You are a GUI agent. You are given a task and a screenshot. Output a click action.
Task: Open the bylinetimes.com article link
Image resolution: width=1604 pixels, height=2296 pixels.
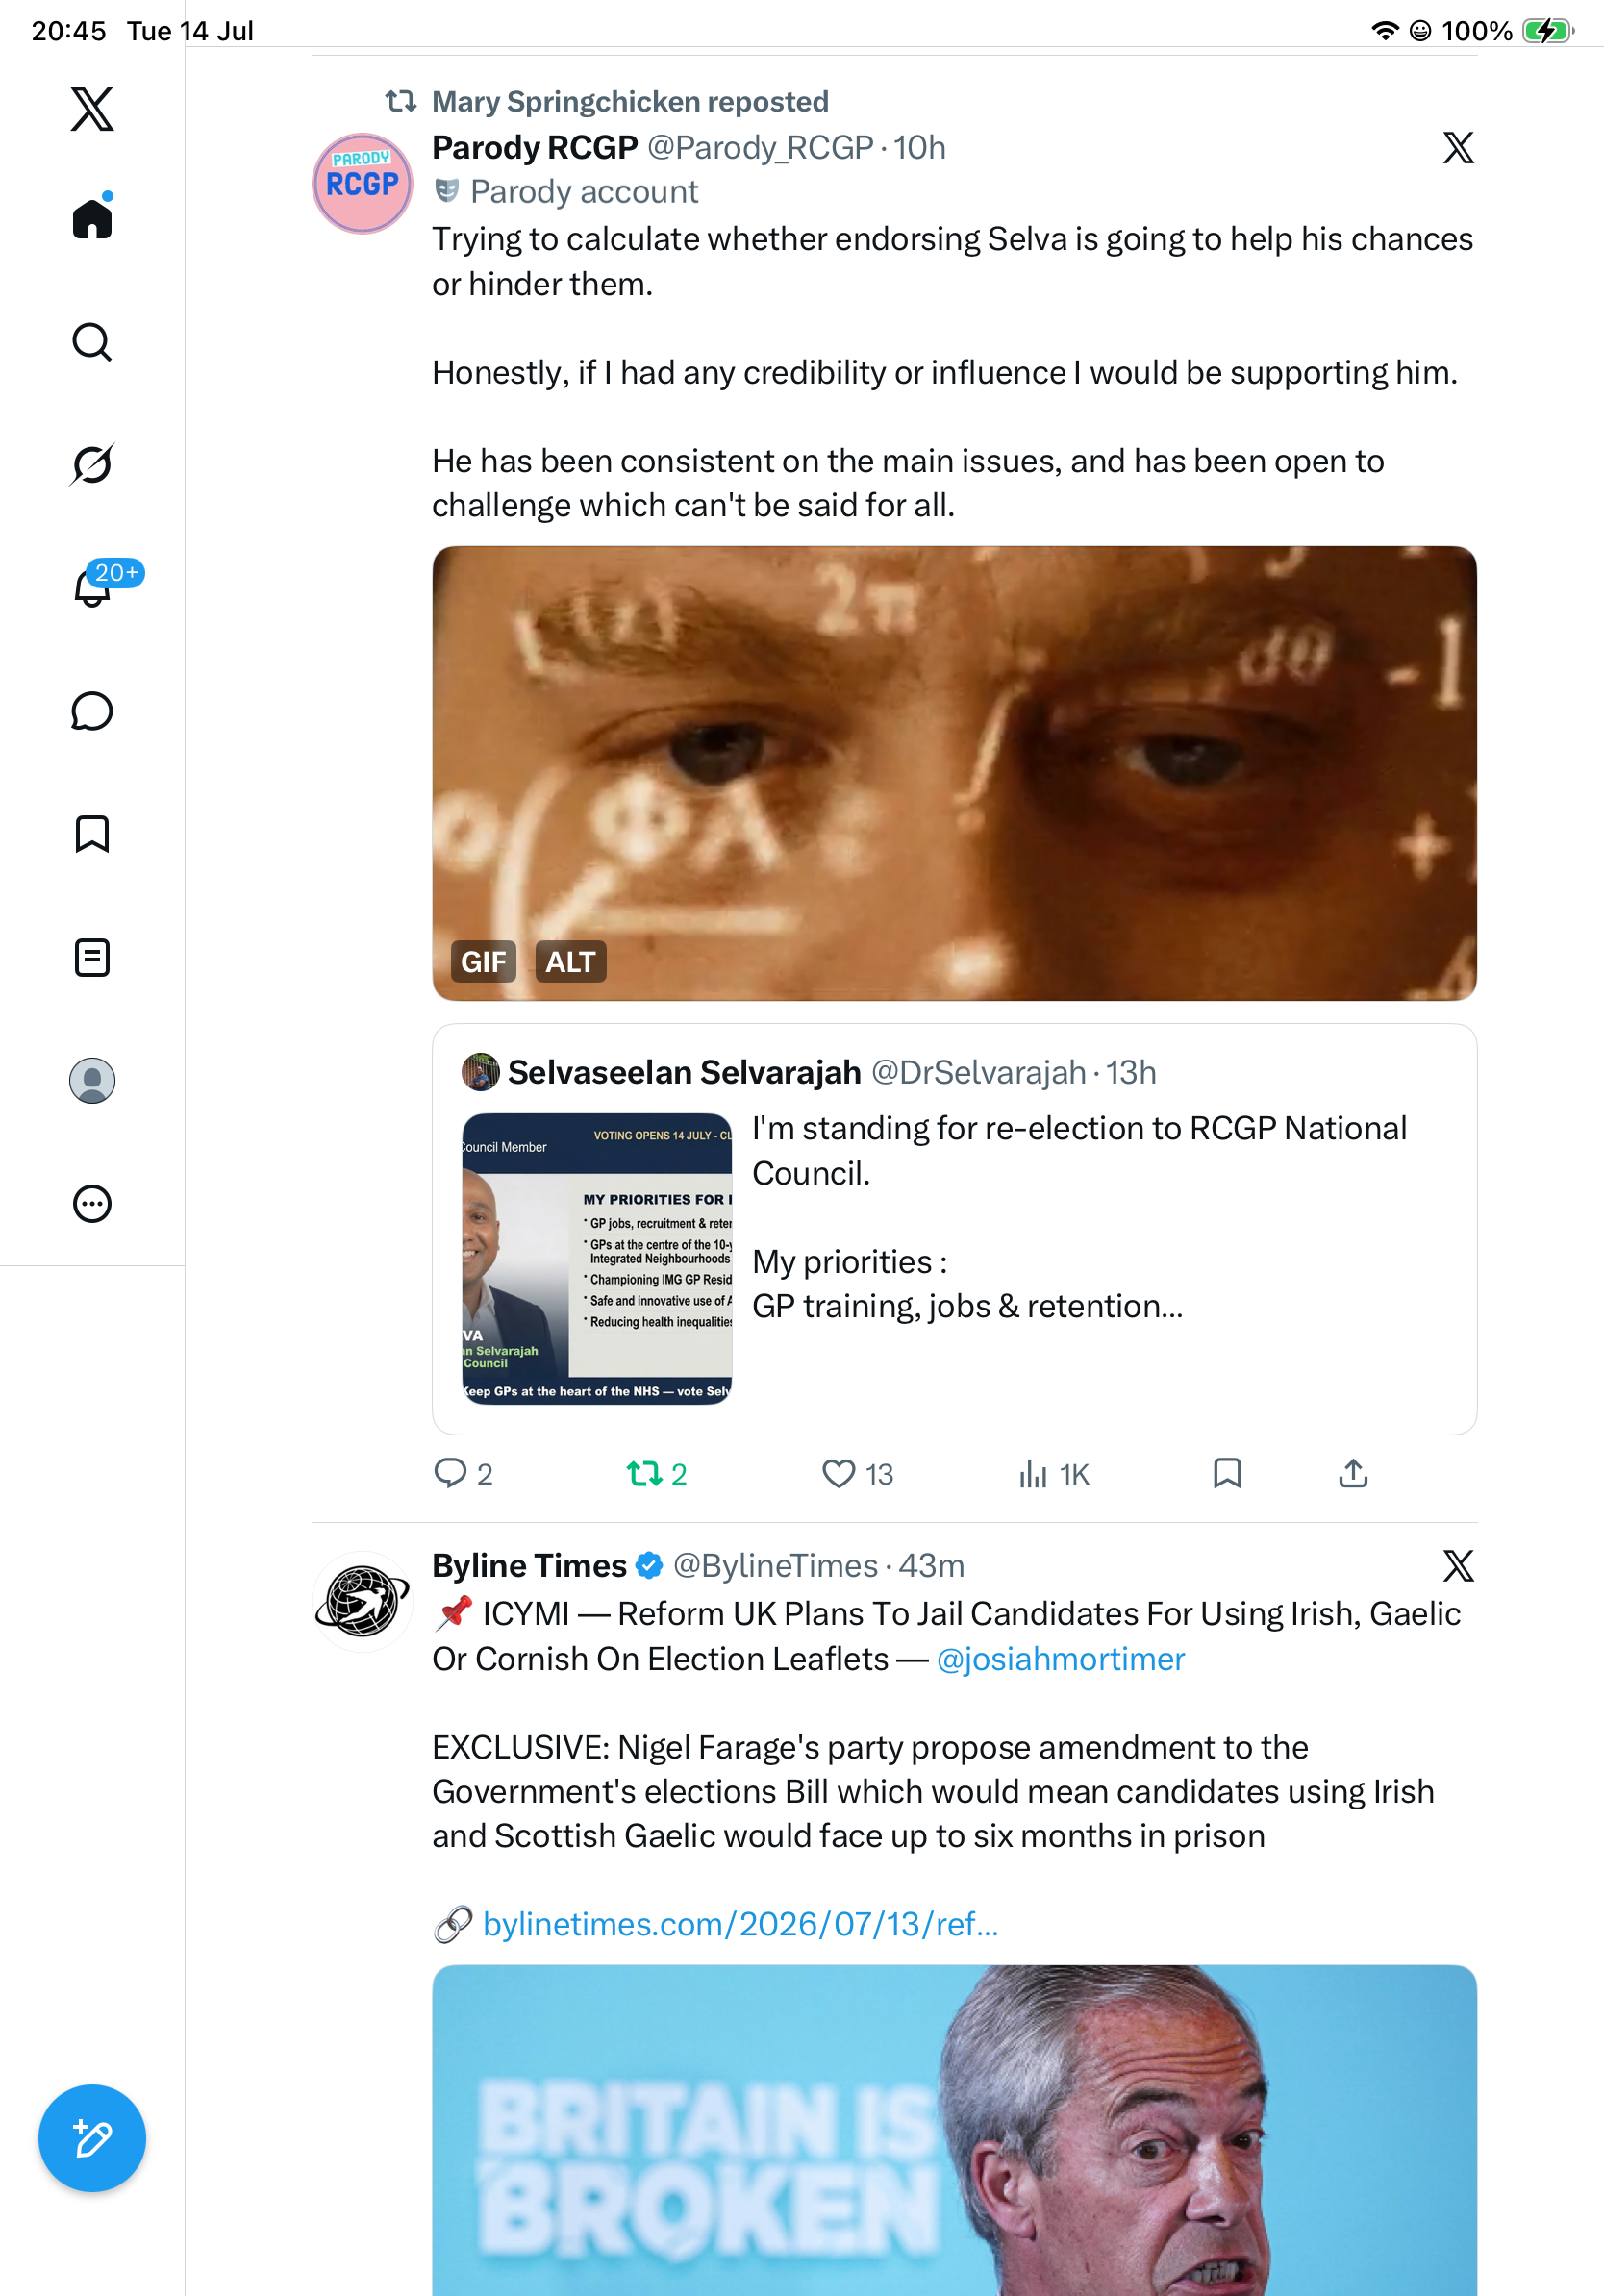740,1924
